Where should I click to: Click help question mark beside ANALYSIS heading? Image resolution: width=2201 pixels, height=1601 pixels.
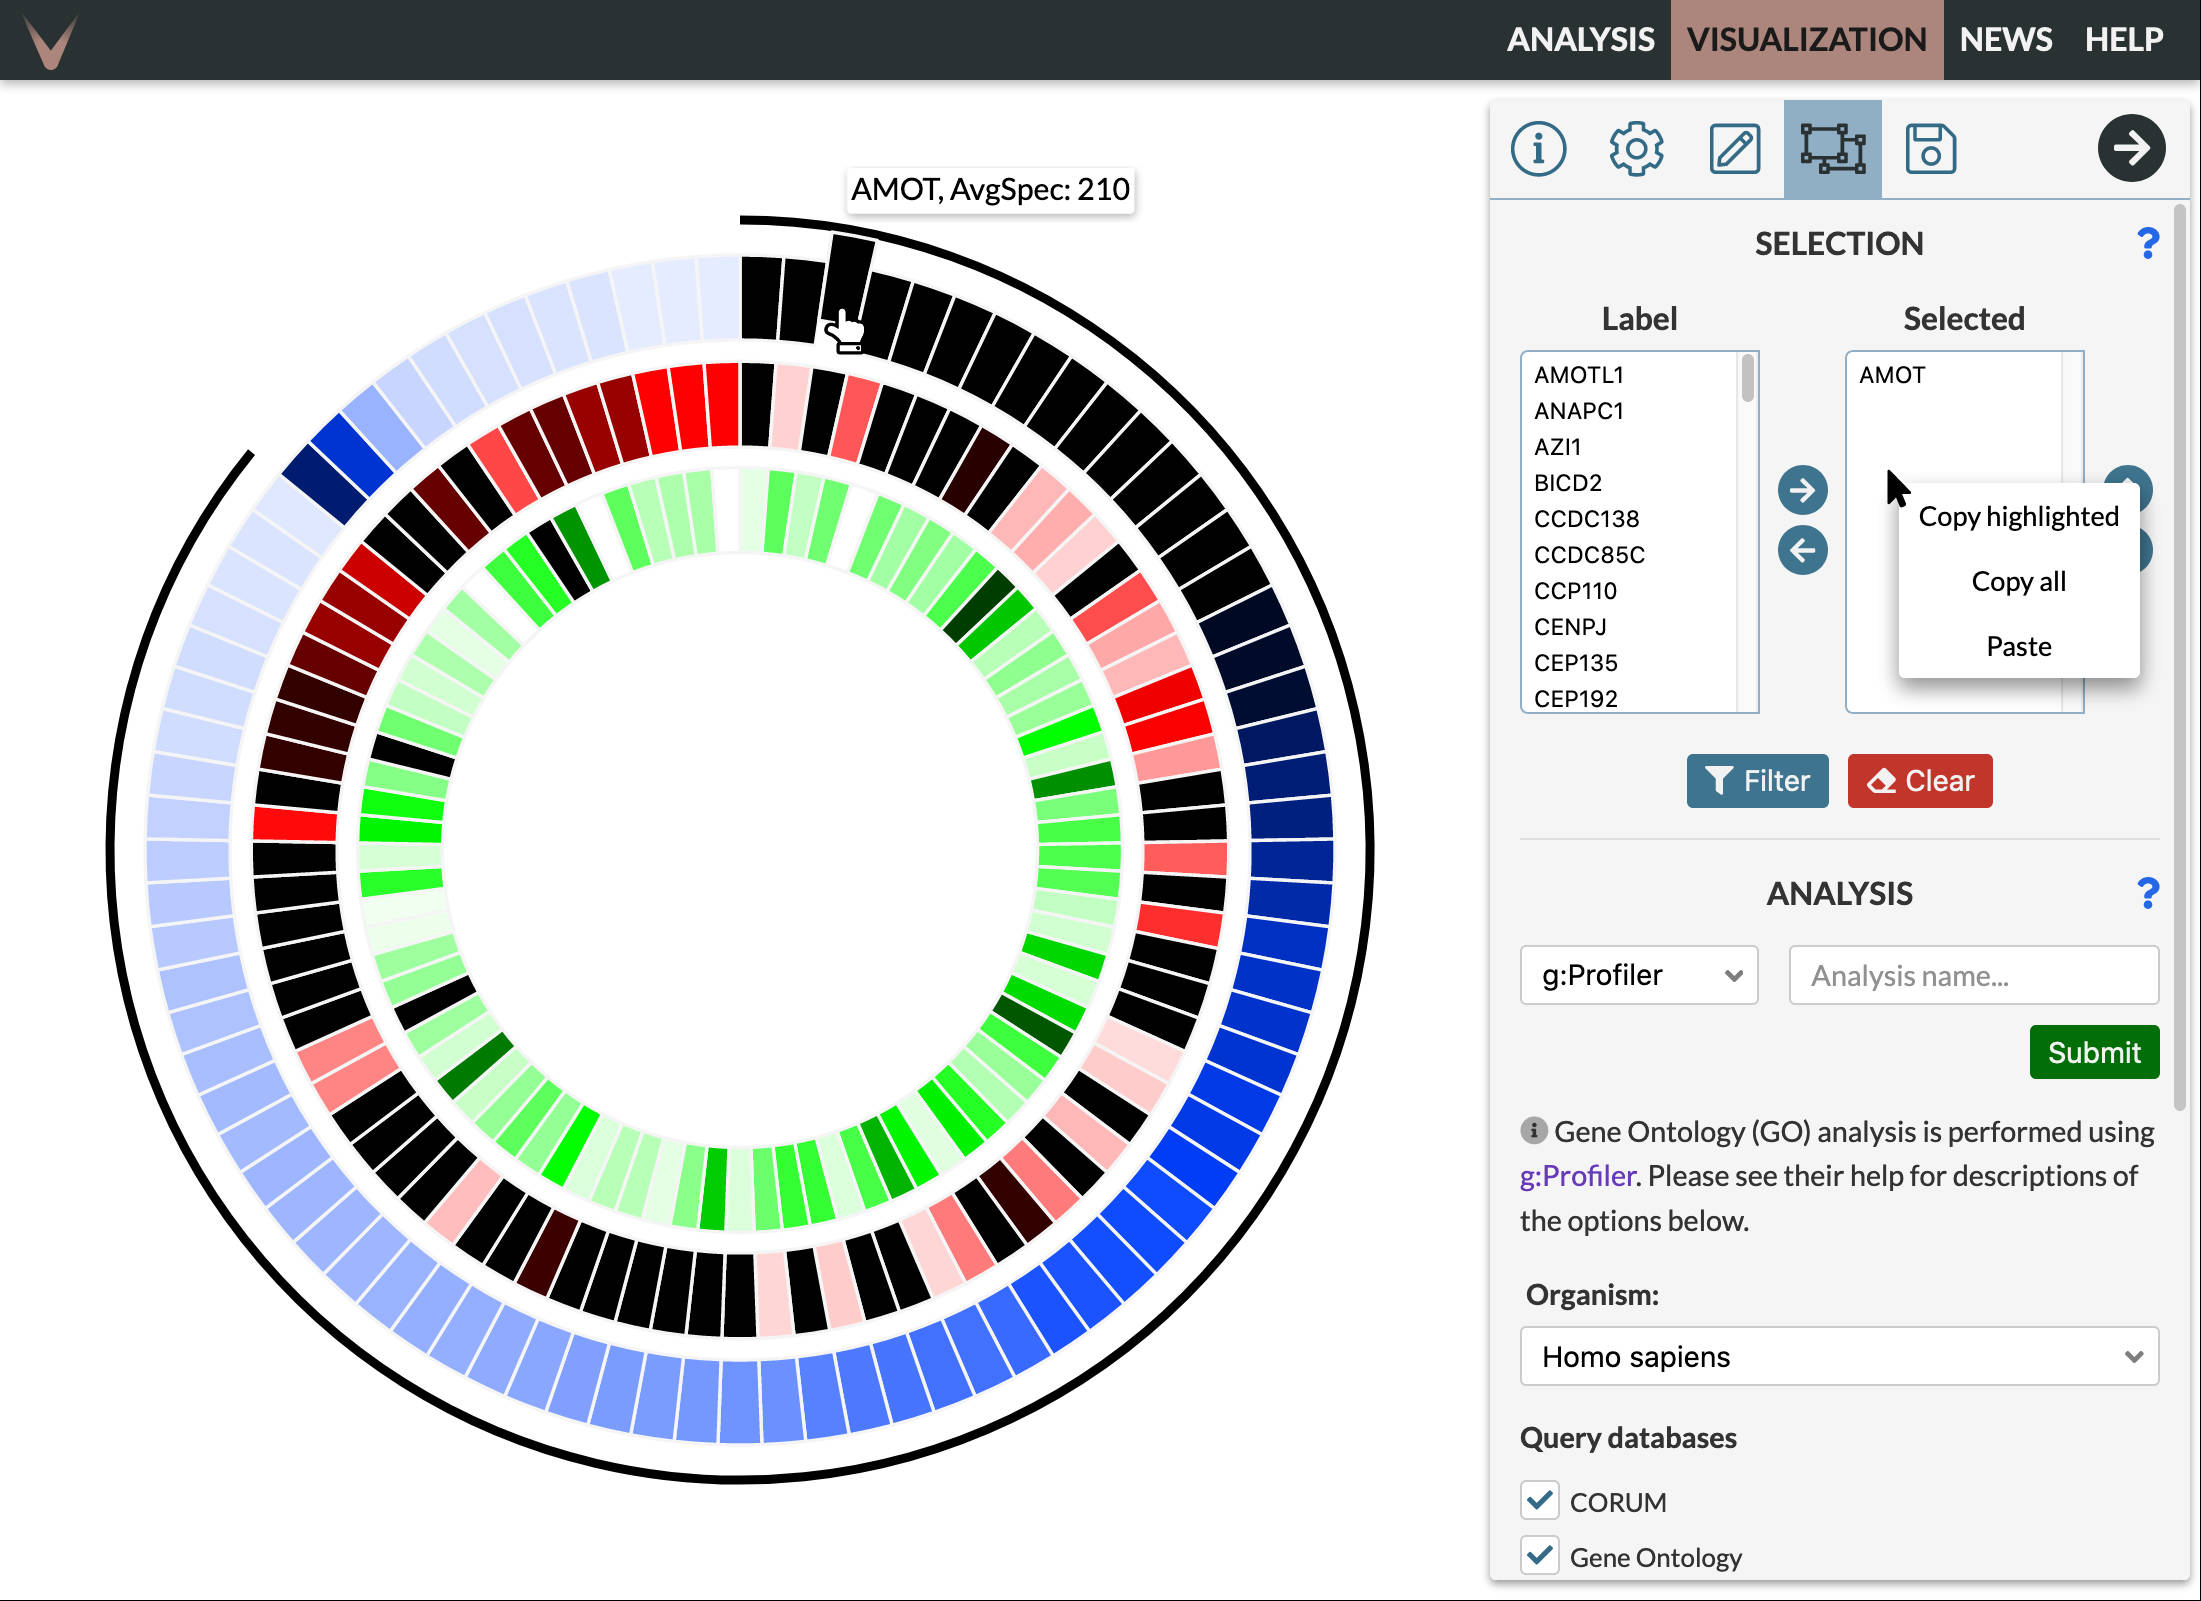click(2147, 893)
